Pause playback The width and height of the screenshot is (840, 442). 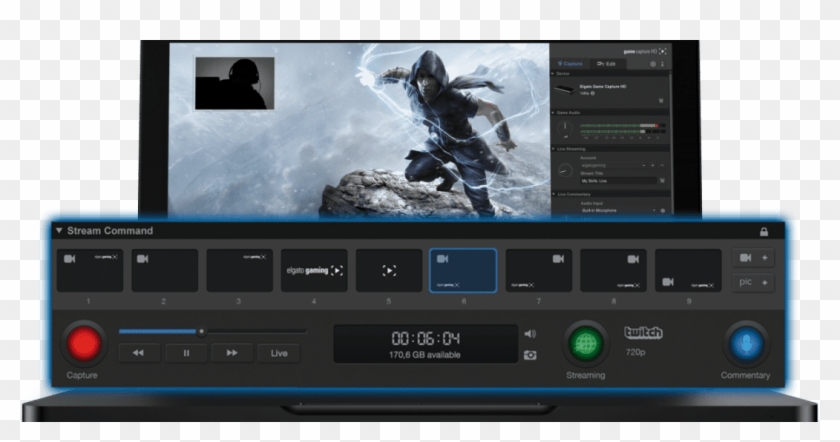pyautogui.click(x=186, y=353)
